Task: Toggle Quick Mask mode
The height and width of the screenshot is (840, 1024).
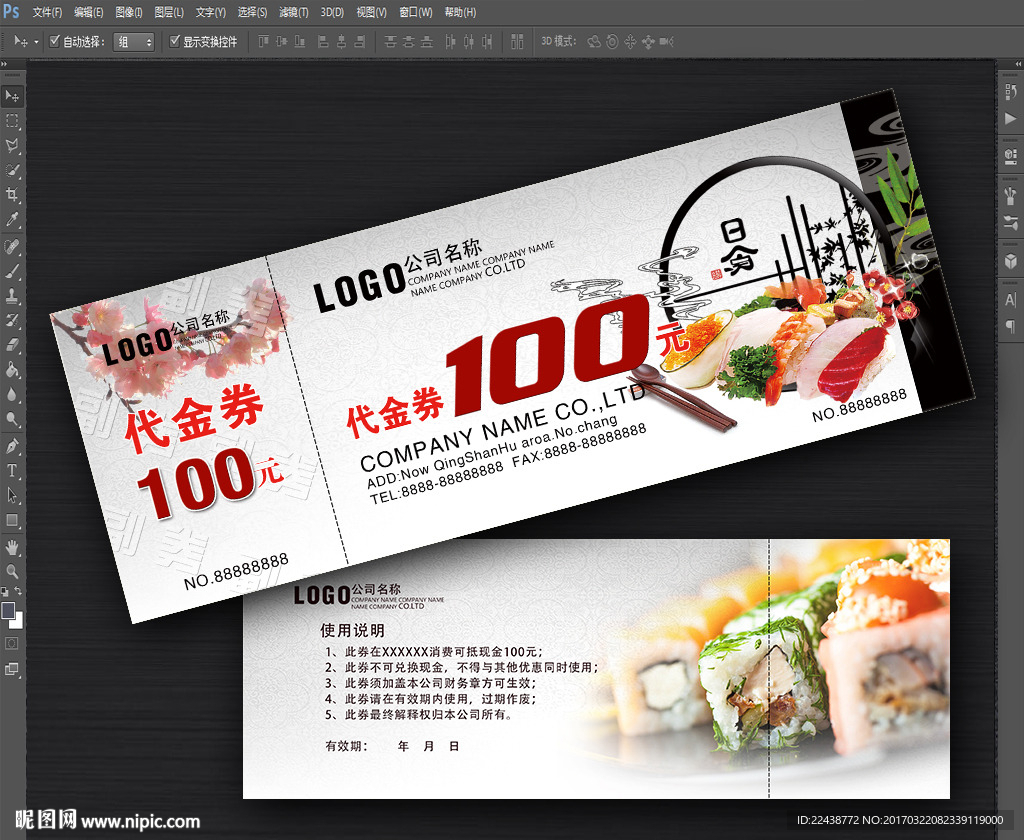Action: (12, 643)
